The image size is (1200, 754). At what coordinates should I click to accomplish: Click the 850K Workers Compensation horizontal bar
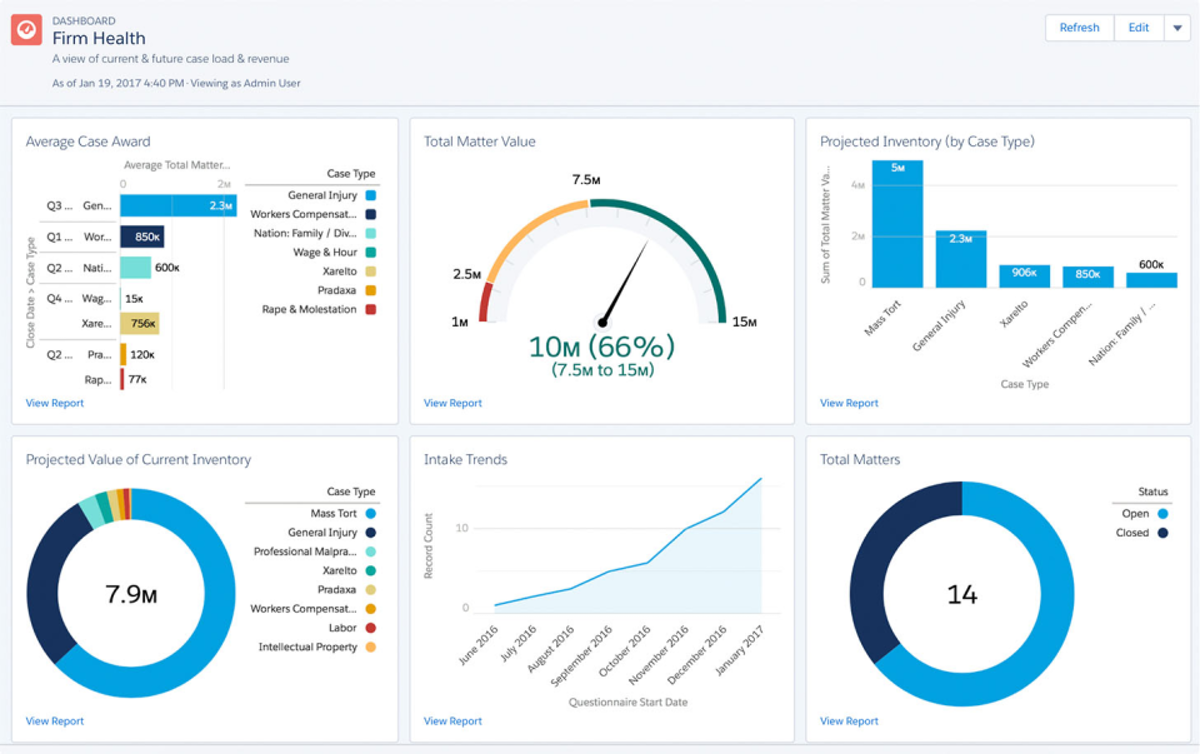(142, 237)
